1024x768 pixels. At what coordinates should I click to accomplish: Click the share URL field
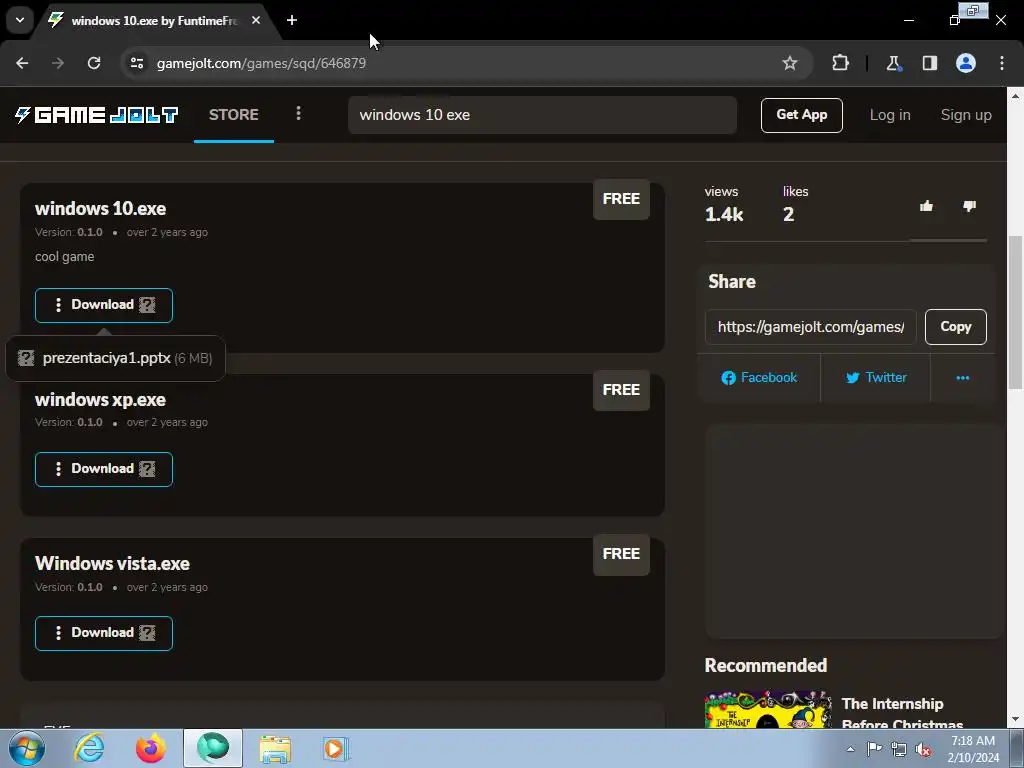tap(810, 327)
